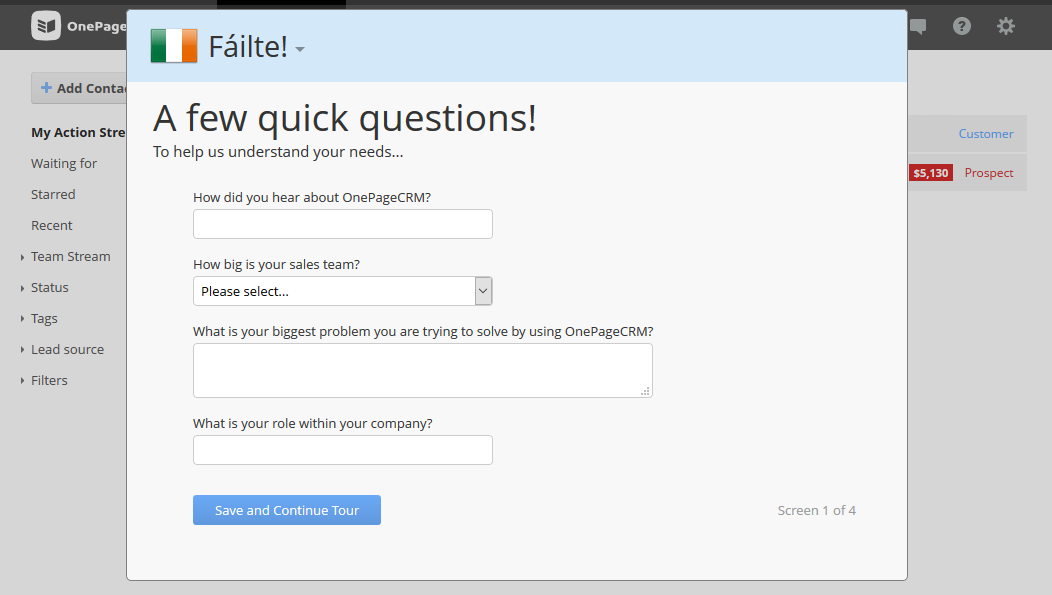Click Save and Continue Tour button
Image resolution: width=1052 pixels, height=595 pixels.
(286, 510)
